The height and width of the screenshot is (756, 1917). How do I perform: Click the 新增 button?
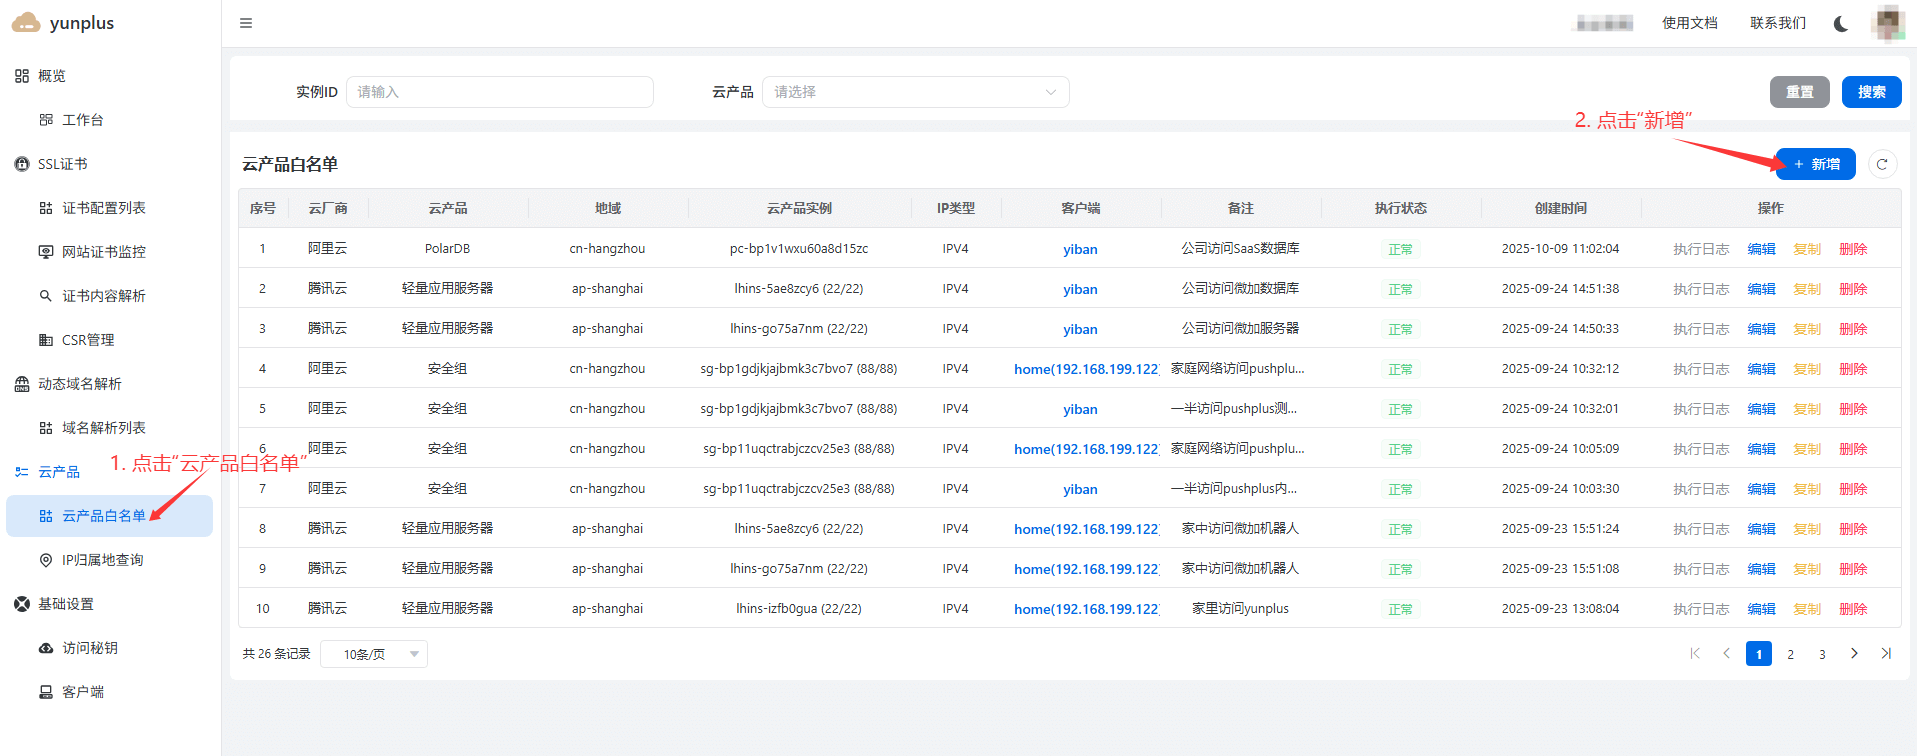pos(1816,164)
